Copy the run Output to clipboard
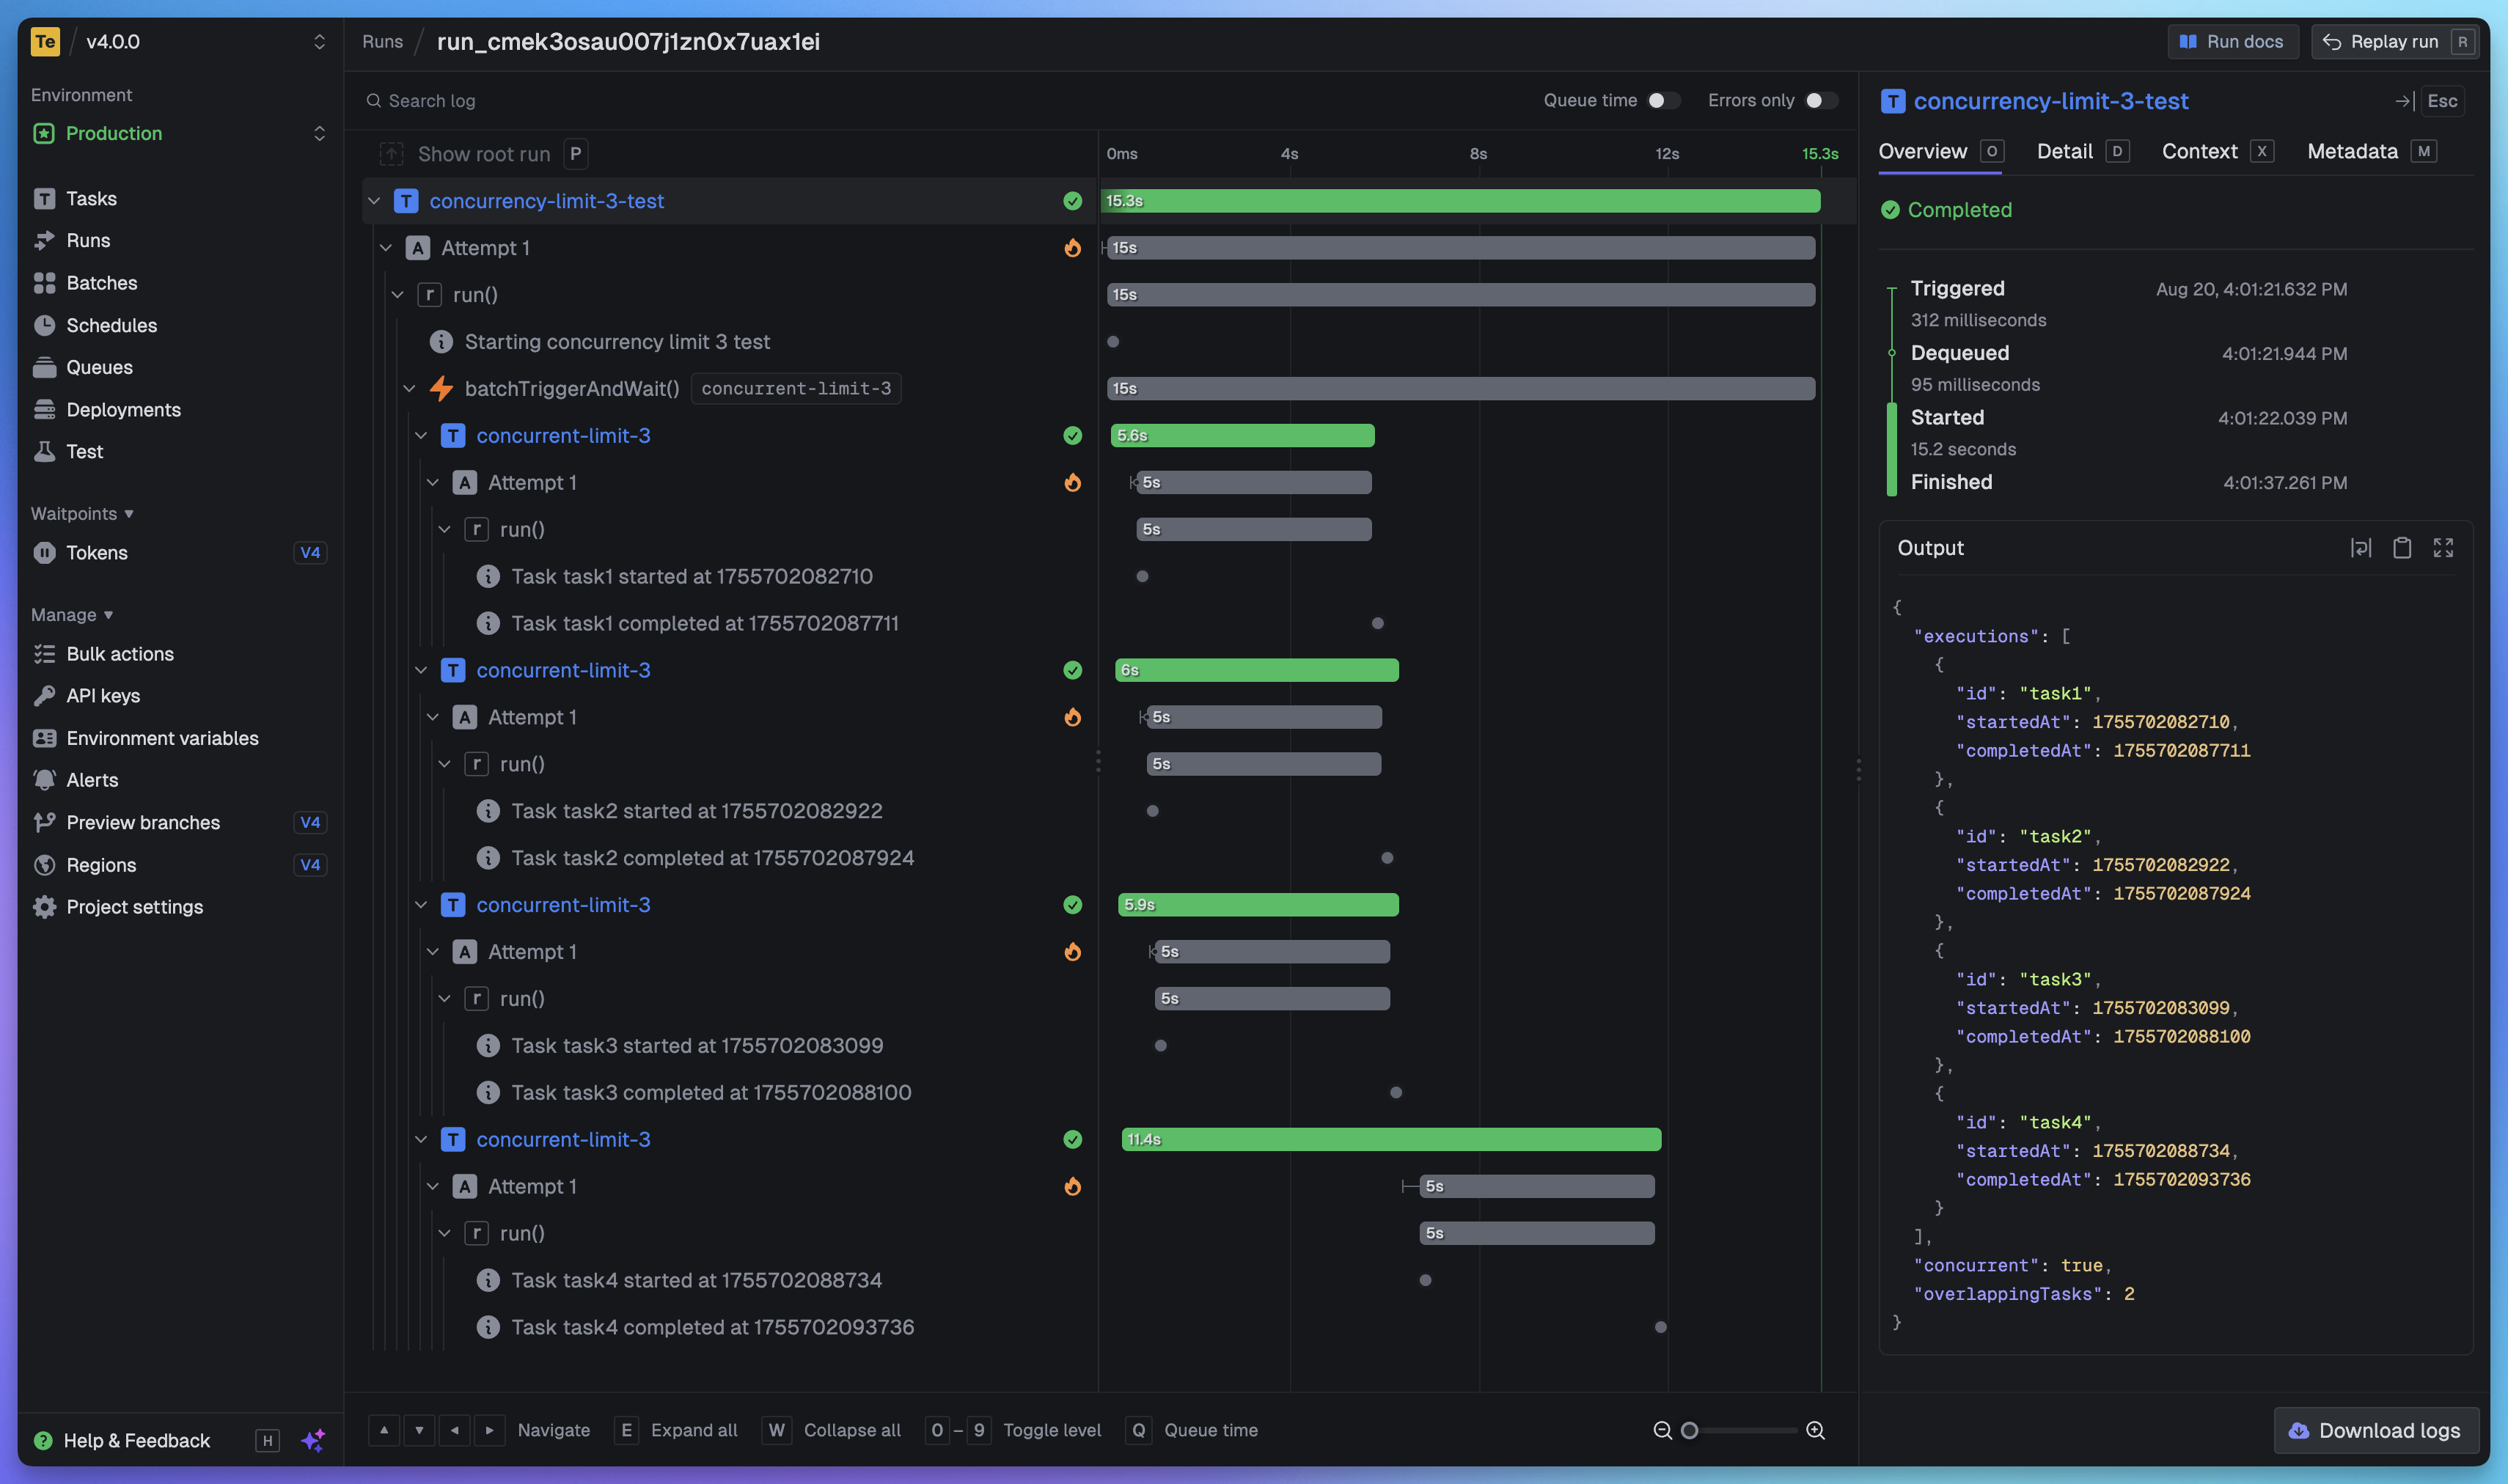The height and width of the screenshot is (1484, 2508). (2403, 547)
